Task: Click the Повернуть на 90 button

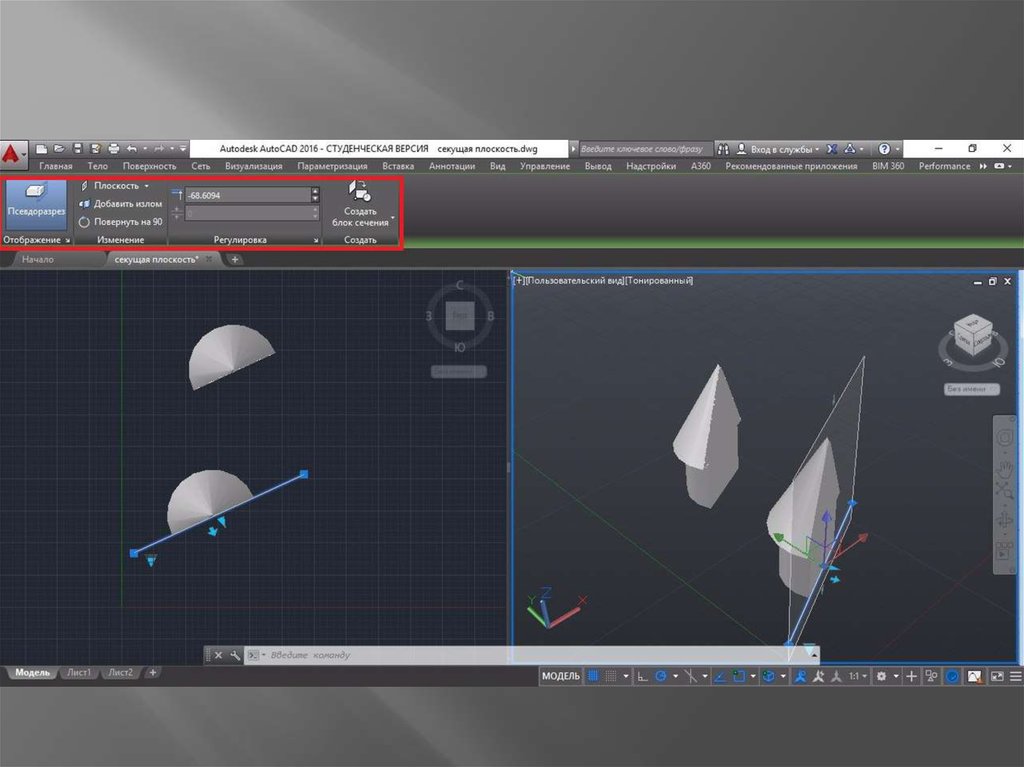Action: (x=121, y=221)
